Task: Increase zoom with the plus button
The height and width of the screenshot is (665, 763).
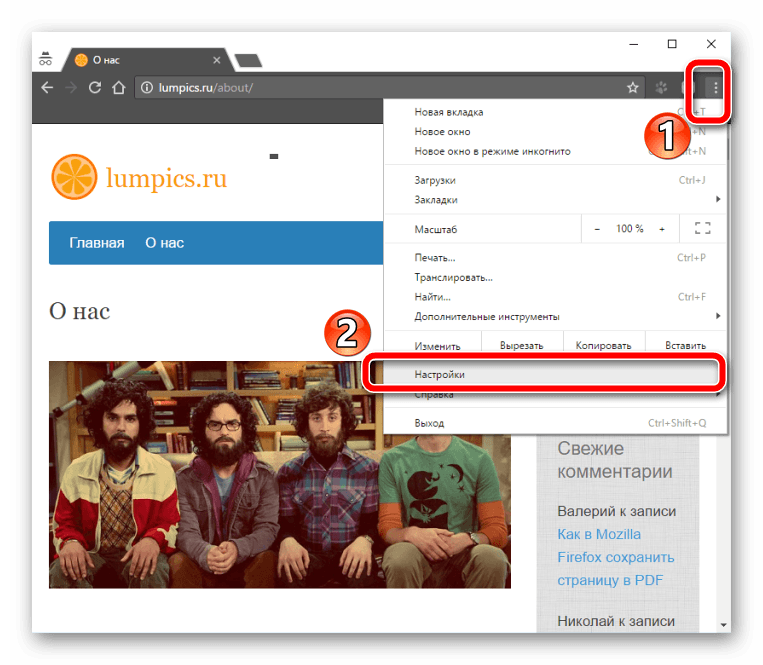Action: (661, 229)
